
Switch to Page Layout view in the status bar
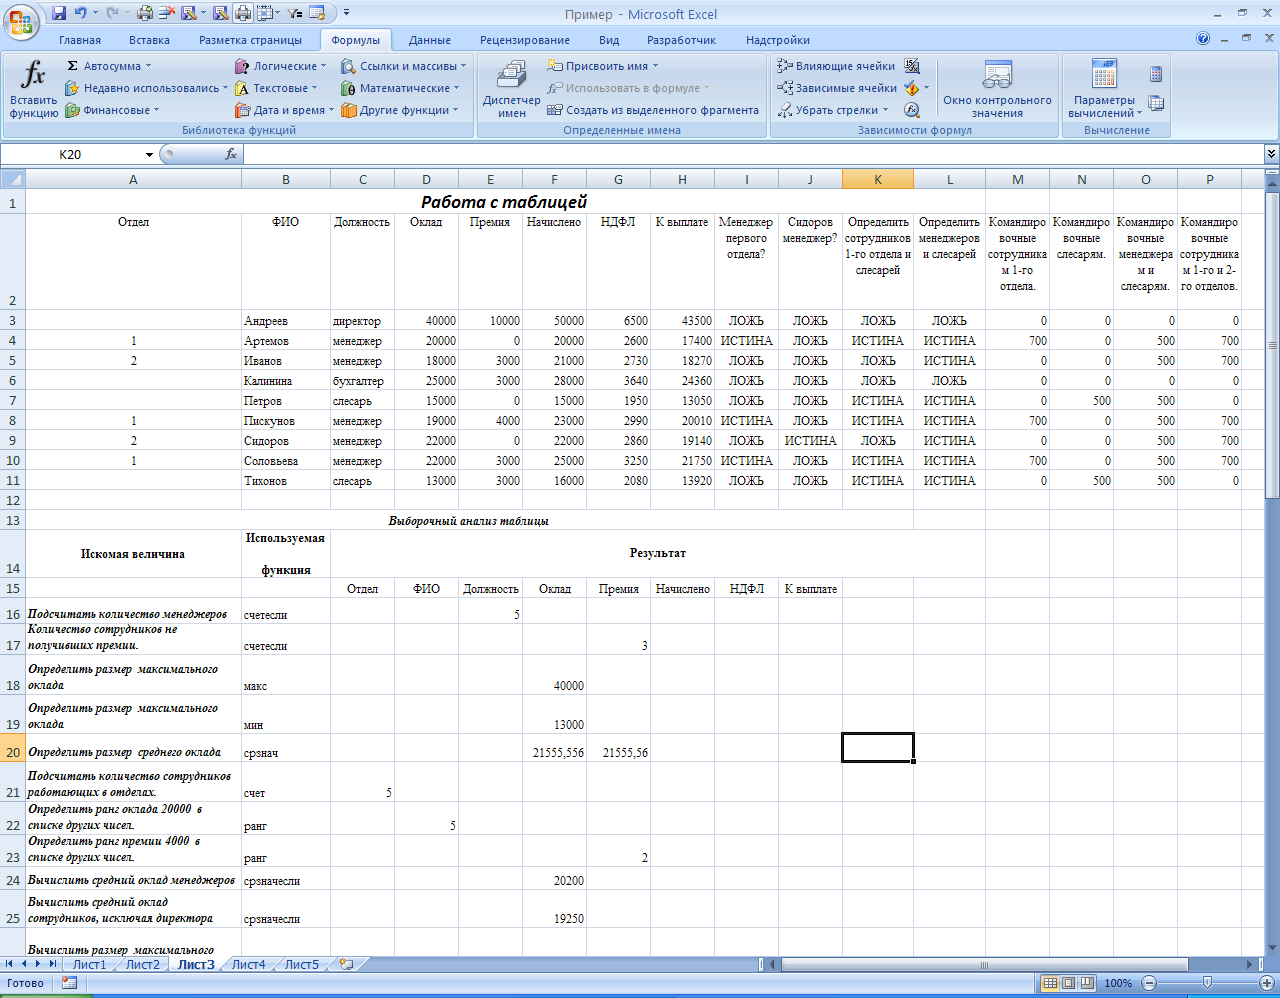(x=1068, y=983)
